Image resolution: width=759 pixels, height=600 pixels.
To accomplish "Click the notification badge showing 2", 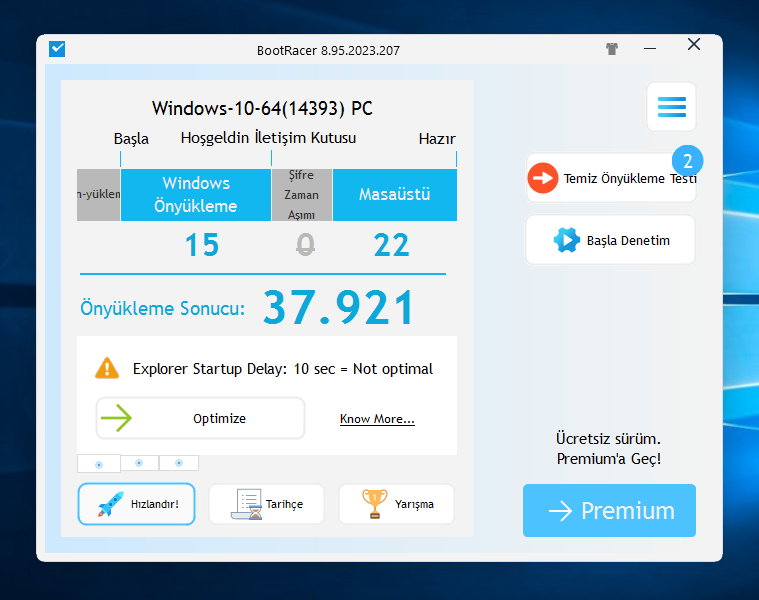I will click(x=687, y=161).
